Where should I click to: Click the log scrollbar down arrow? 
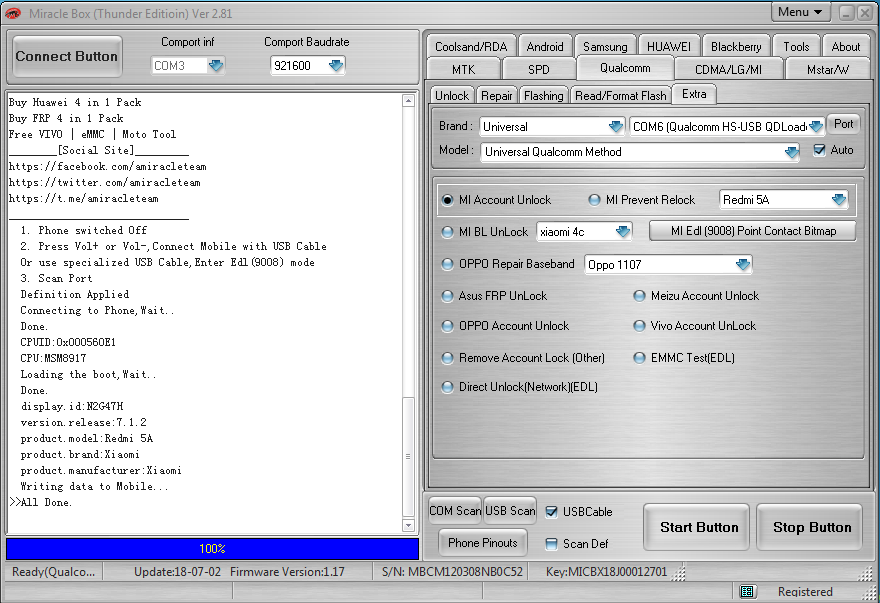tap(408, 526)
